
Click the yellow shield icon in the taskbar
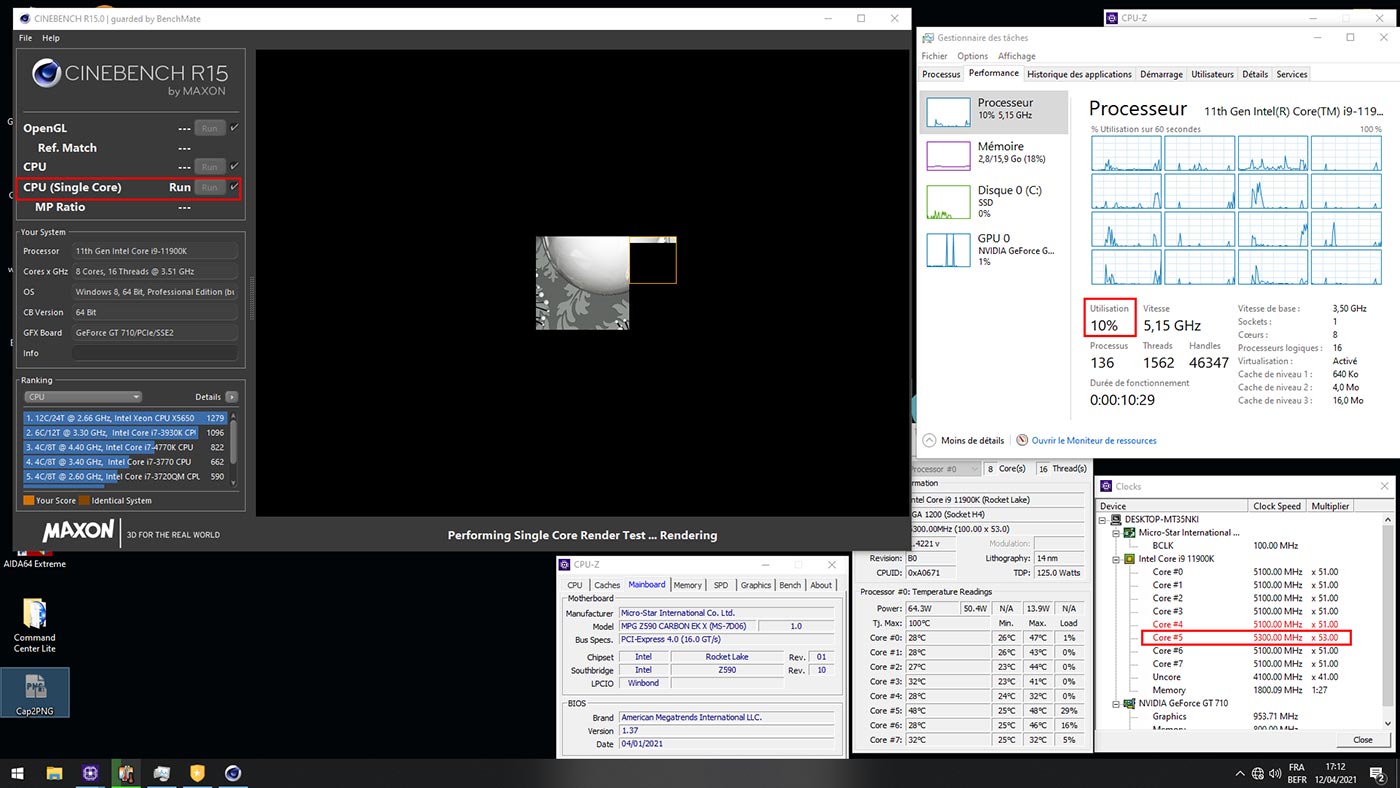click(197, 773)
